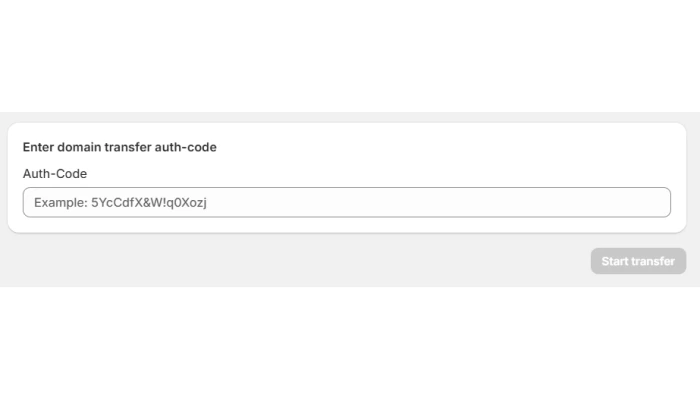The image size is (700, 400).
Task: Submit the form using the Start transfer button
Action: (638, 261)
